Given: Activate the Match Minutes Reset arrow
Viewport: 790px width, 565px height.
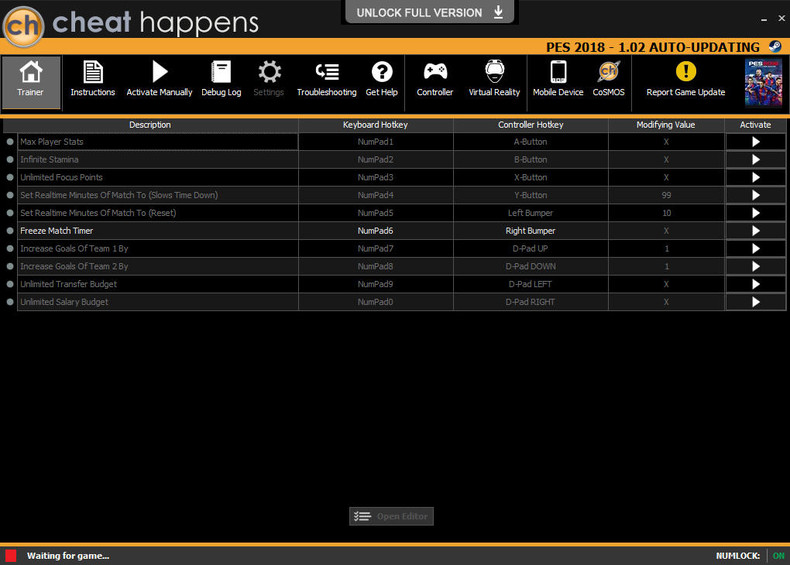Looking at the screenshot, I should coord(755,213).
